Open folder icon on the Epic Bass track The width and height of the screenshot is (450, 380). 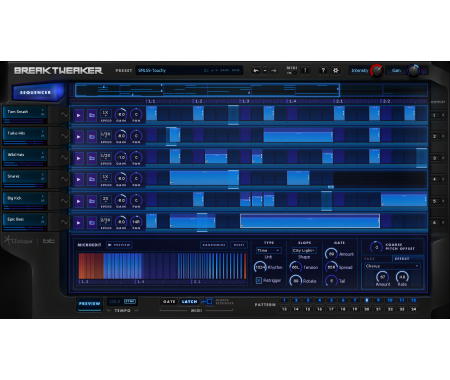[x=91, y=223]
